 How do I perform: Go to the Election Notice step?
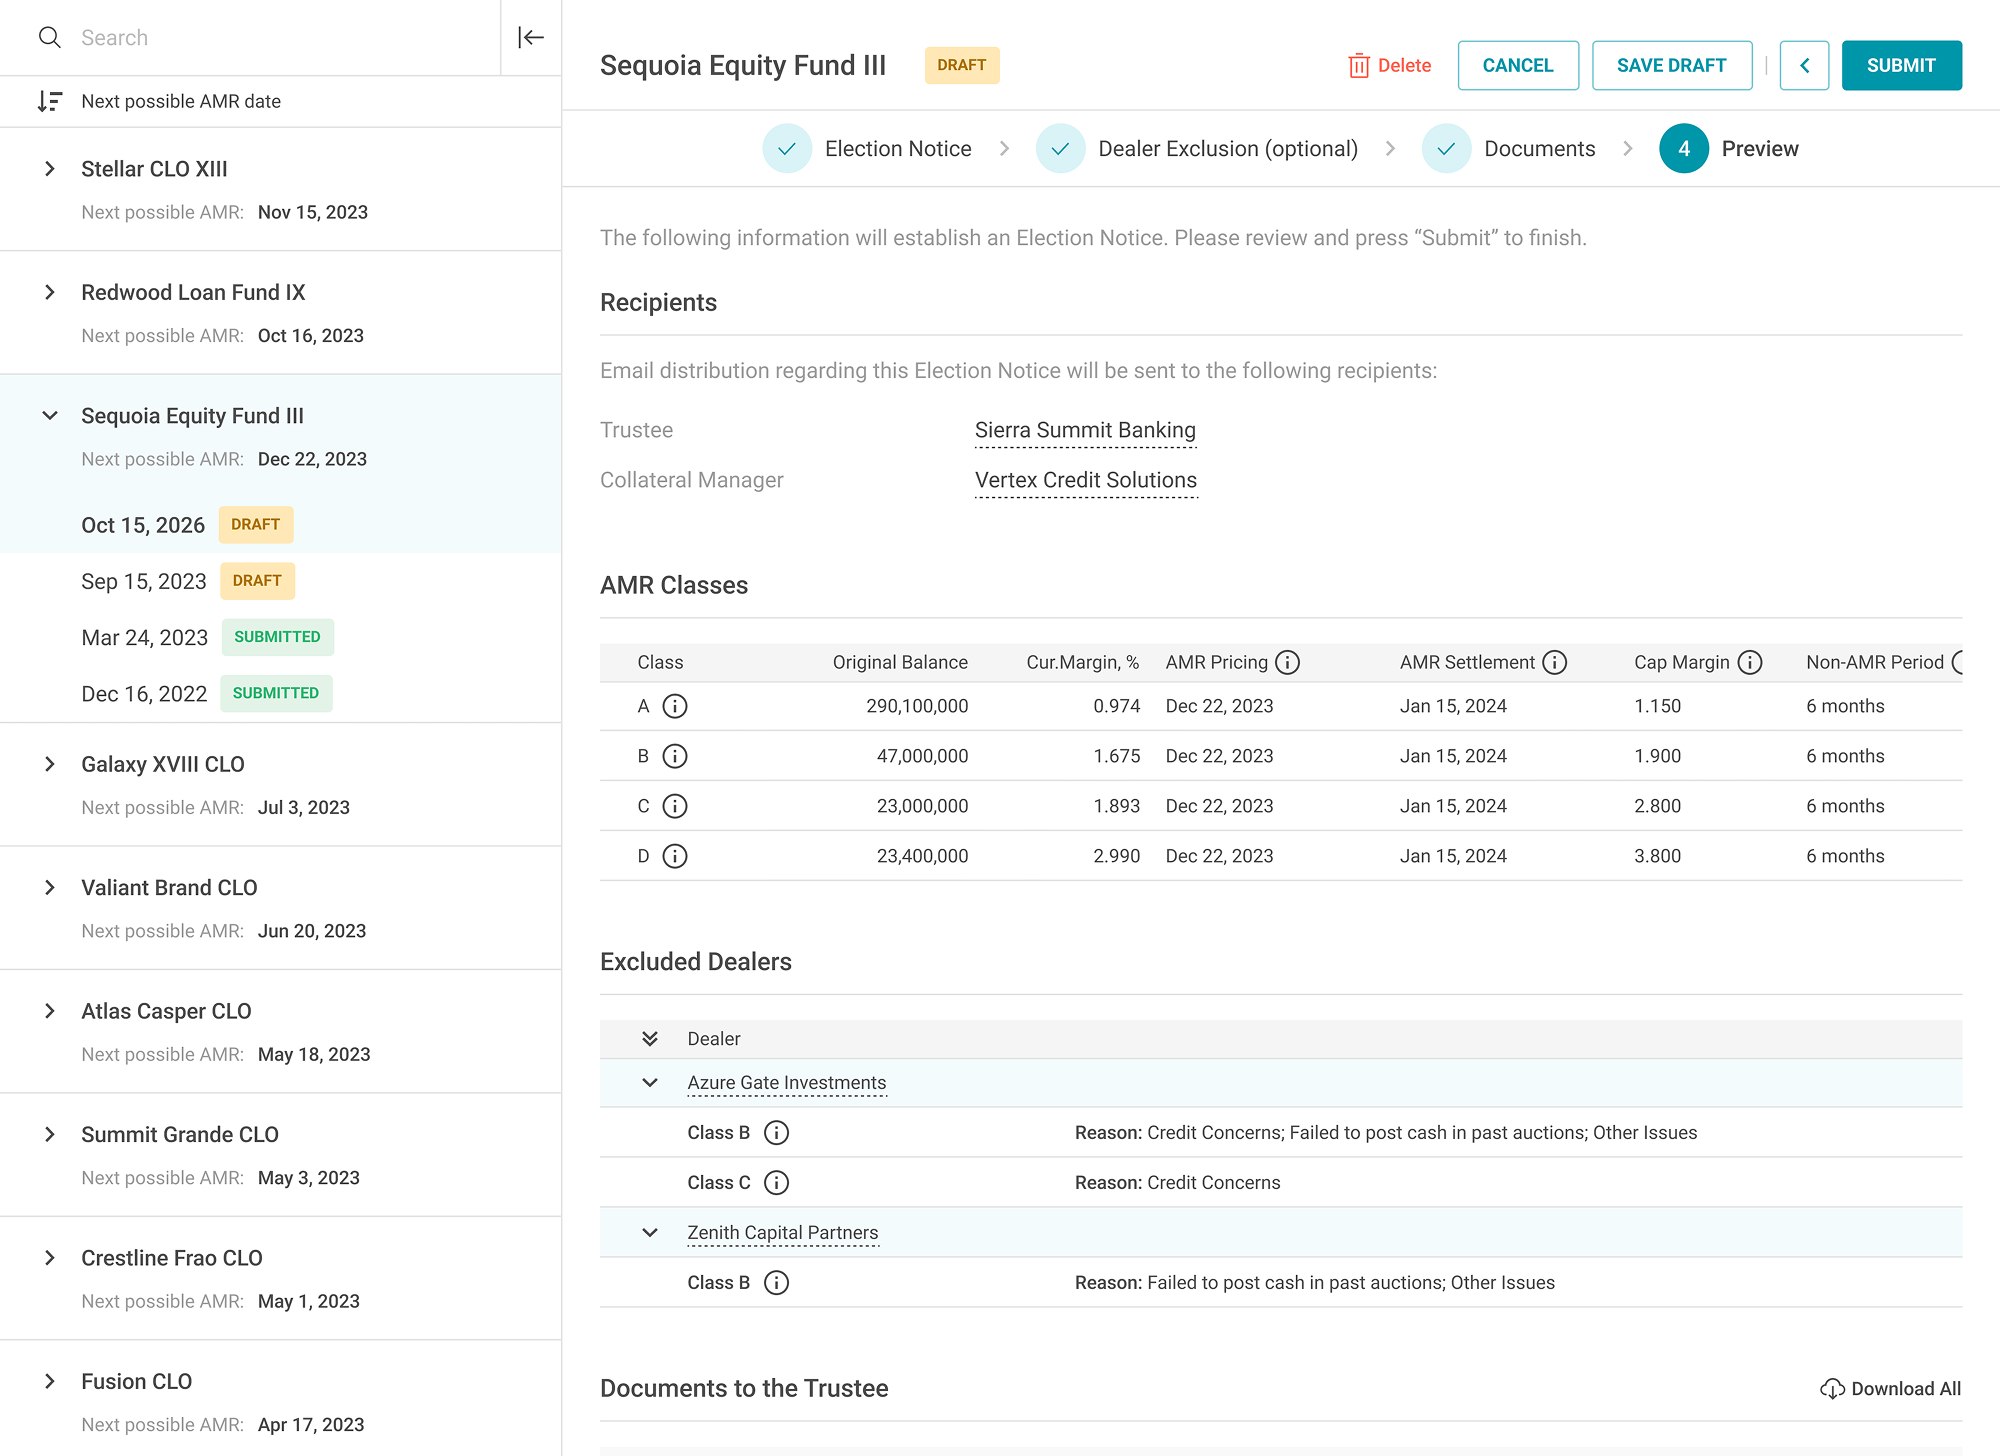[x=867, y=149]
